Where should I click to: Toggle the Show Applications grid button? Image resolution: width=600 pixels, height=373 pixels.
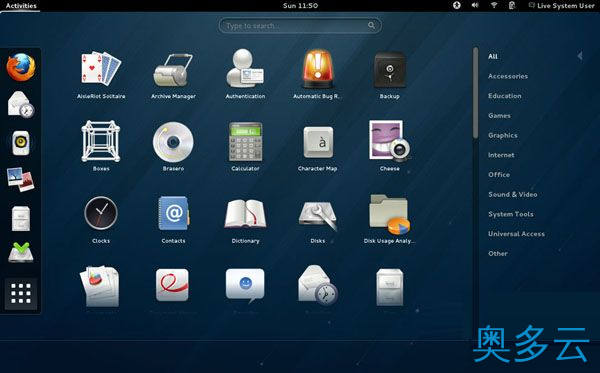point(21,294)
